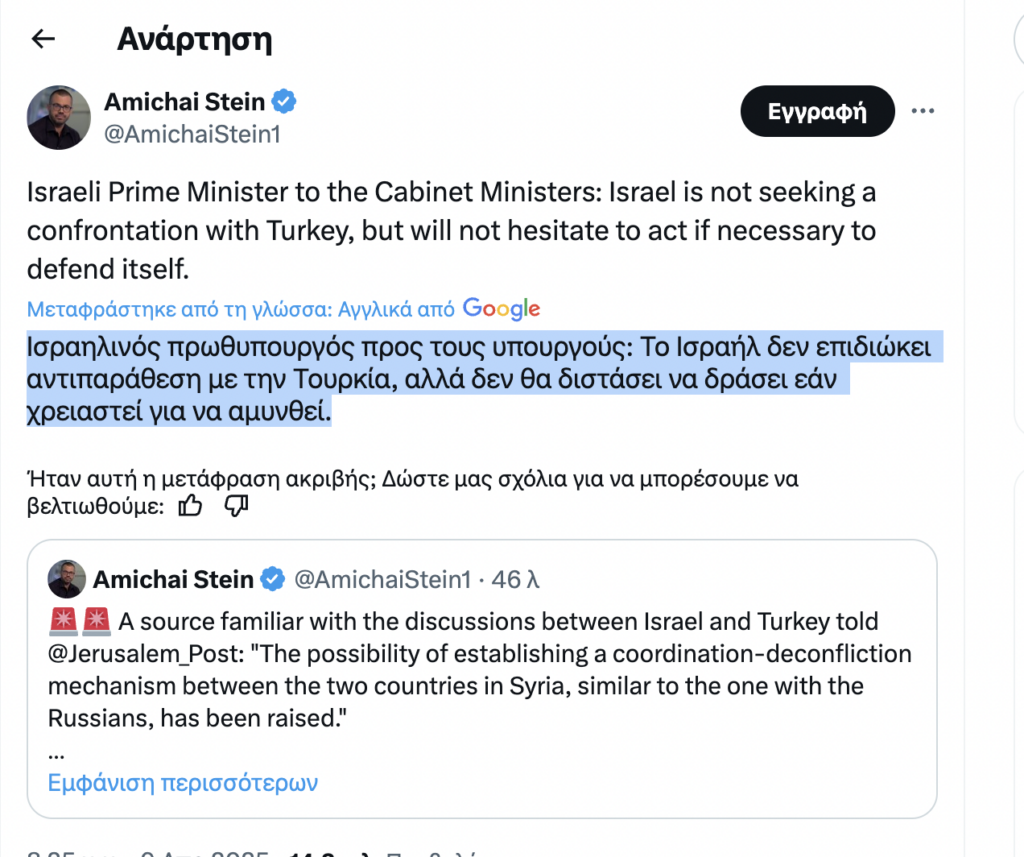Click the small avatar in the quoted post
Image resolution: width=1024 pixels, height=857 pixels.
(x=67, y=579)
